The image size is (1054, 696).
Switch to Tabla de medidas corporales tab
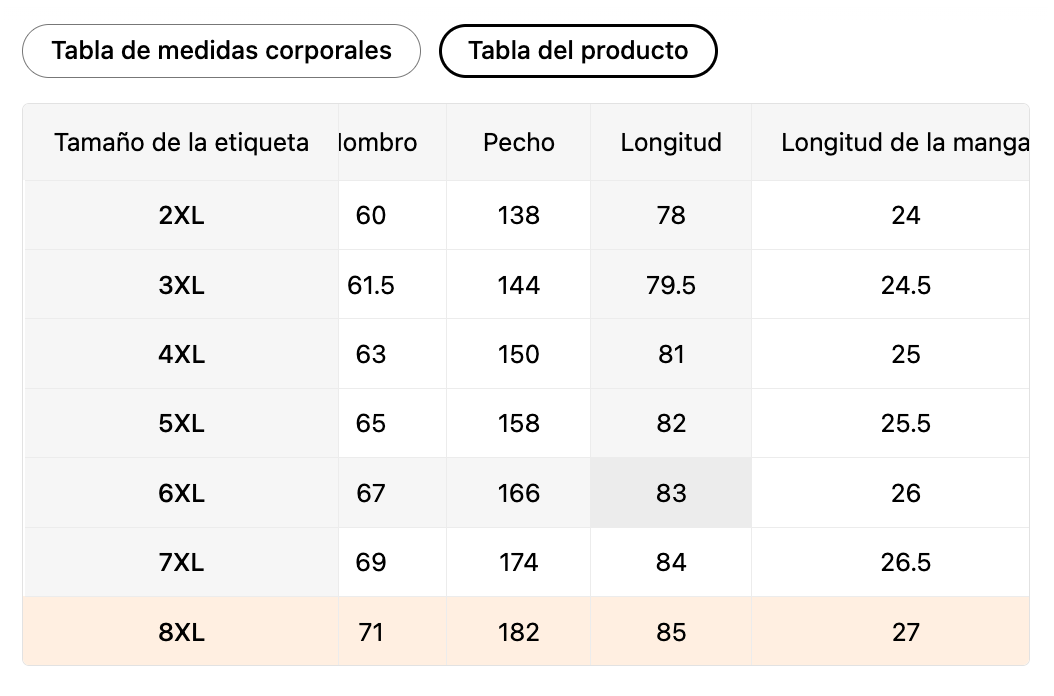point(221,51)
